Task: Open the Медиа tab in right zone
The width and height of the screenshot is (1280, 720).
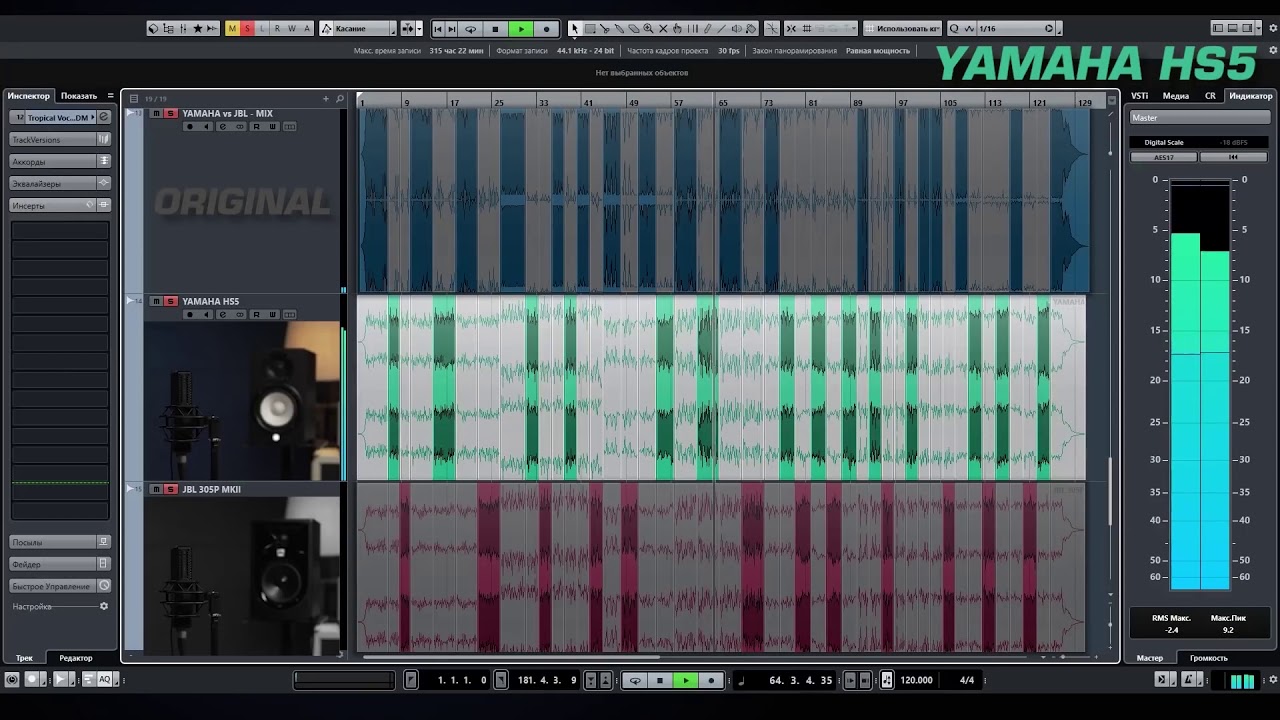Action: [1176, 96]
